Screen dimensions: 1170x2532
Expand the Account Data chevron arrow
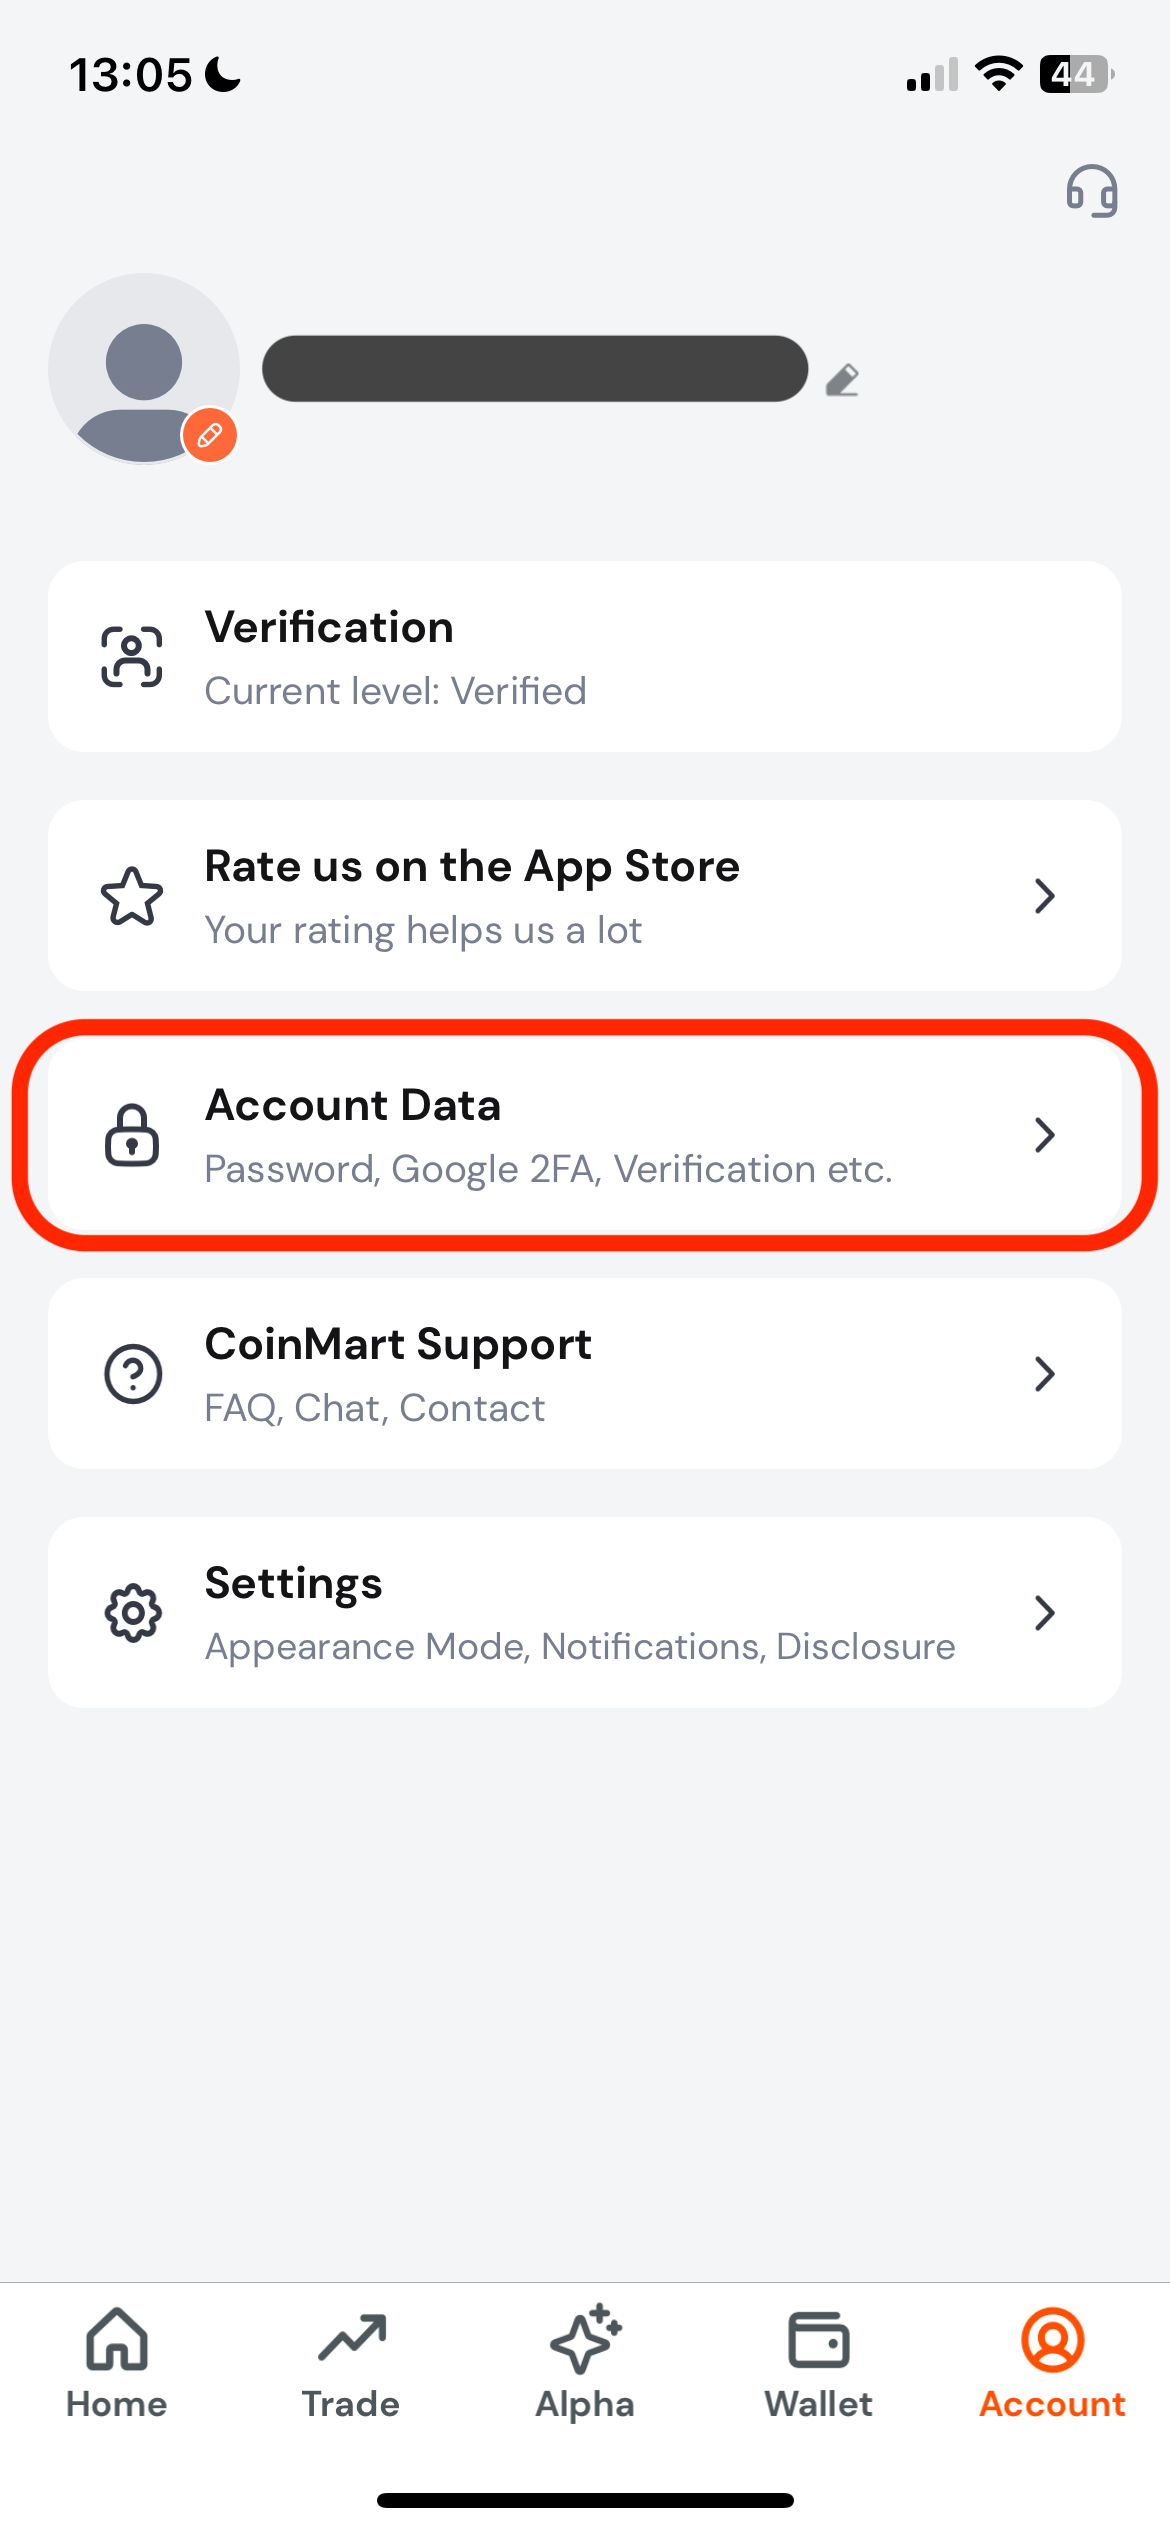pos(1045,1135)
